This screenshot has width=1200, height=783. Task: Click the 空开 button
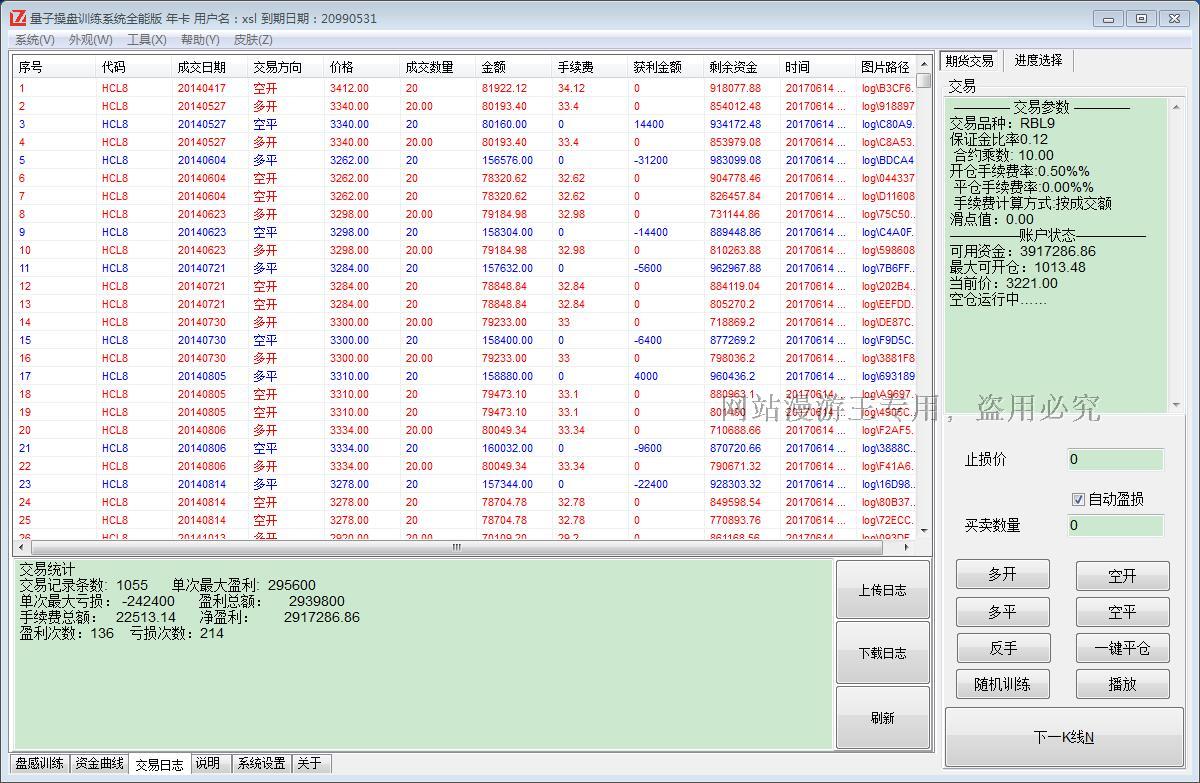[x=1122, y=576]
